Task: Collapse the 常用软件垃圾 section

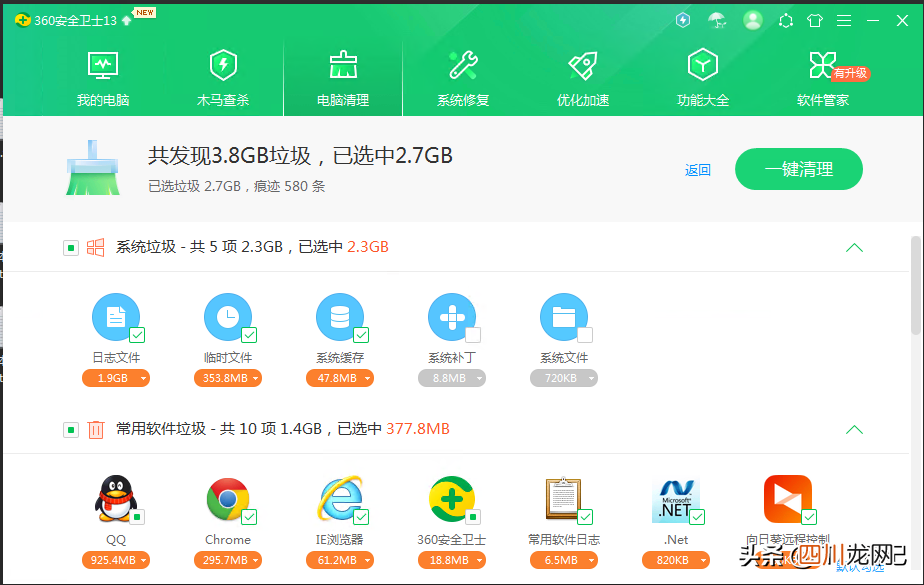Action: point(854,429)
